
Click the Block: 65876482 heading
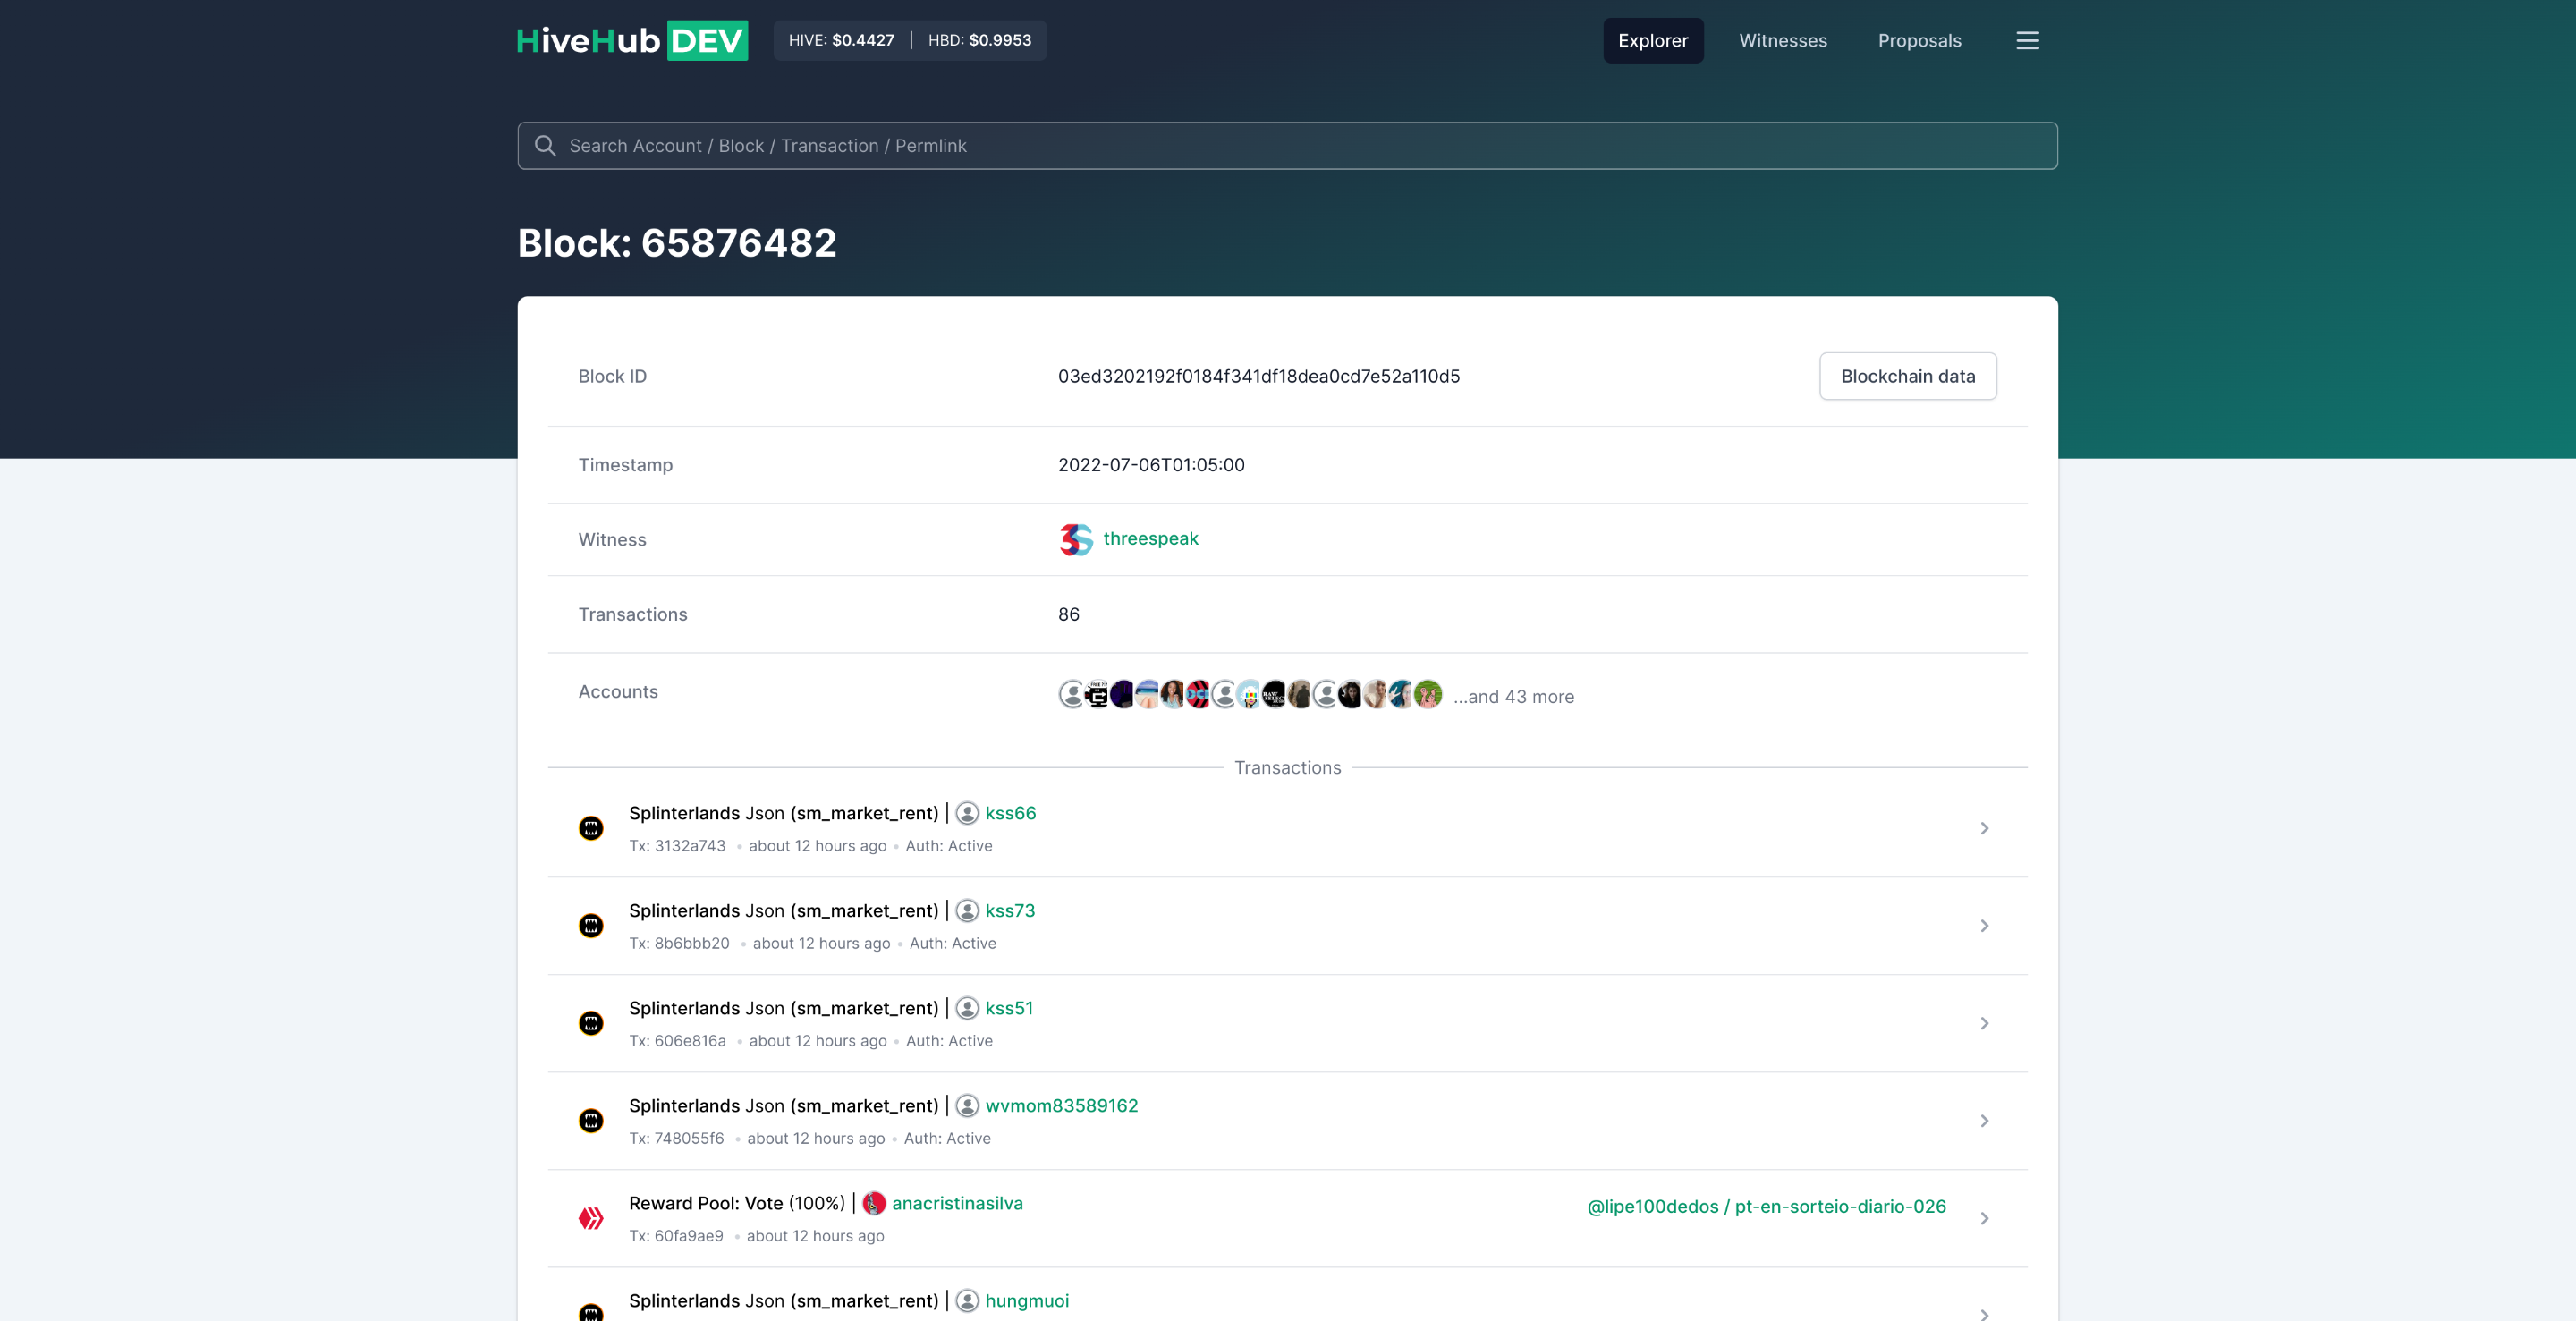(x=677, y=243)
